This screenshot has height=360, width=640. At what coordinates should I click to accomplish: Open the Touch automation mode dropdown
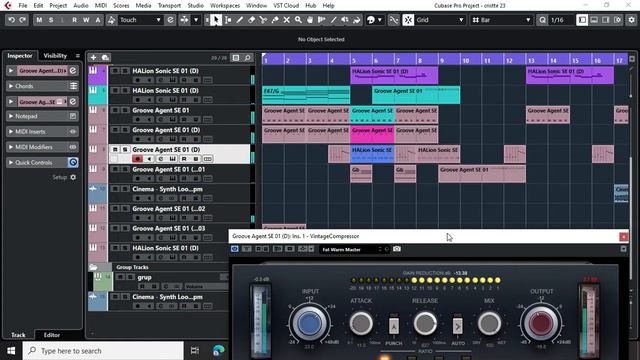(x=140, y=20)
